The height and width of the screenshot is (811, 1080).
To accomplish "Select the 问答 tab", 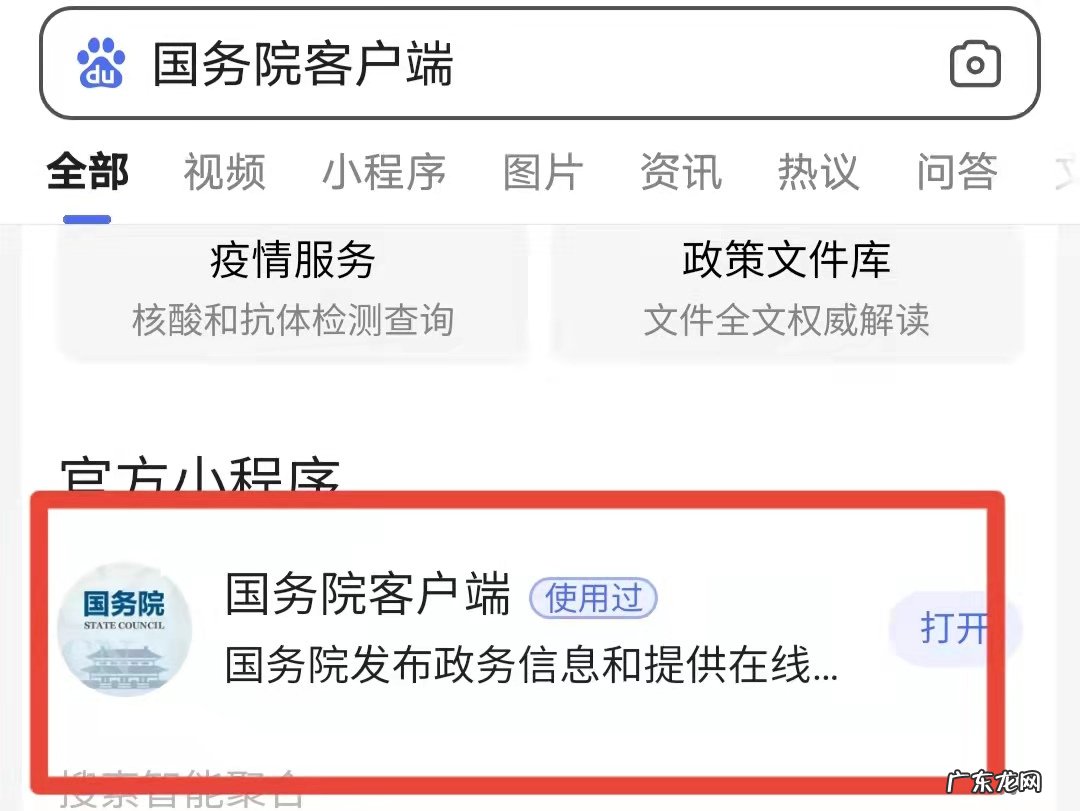I will coord(957,172).
